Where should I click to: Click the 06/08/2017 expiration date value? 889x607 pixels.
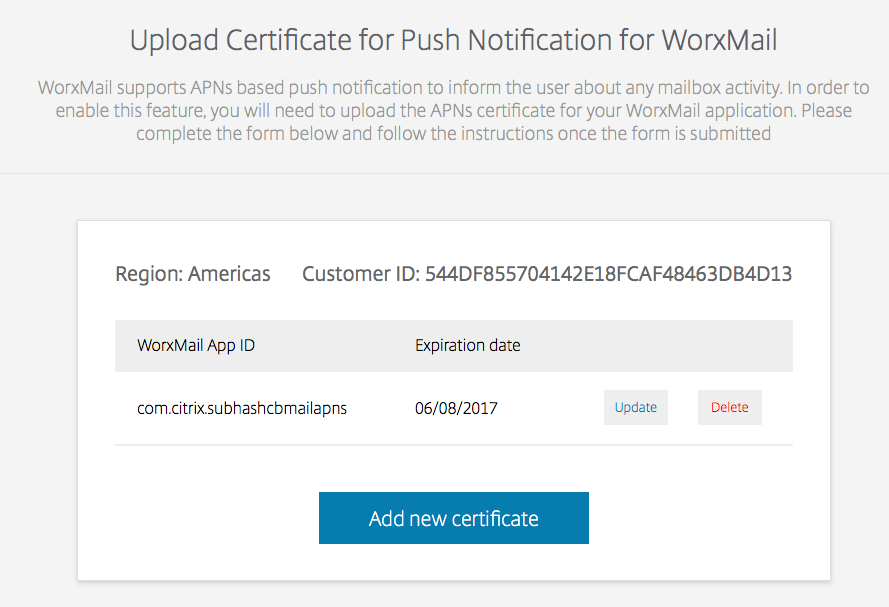tap(456, 408)
